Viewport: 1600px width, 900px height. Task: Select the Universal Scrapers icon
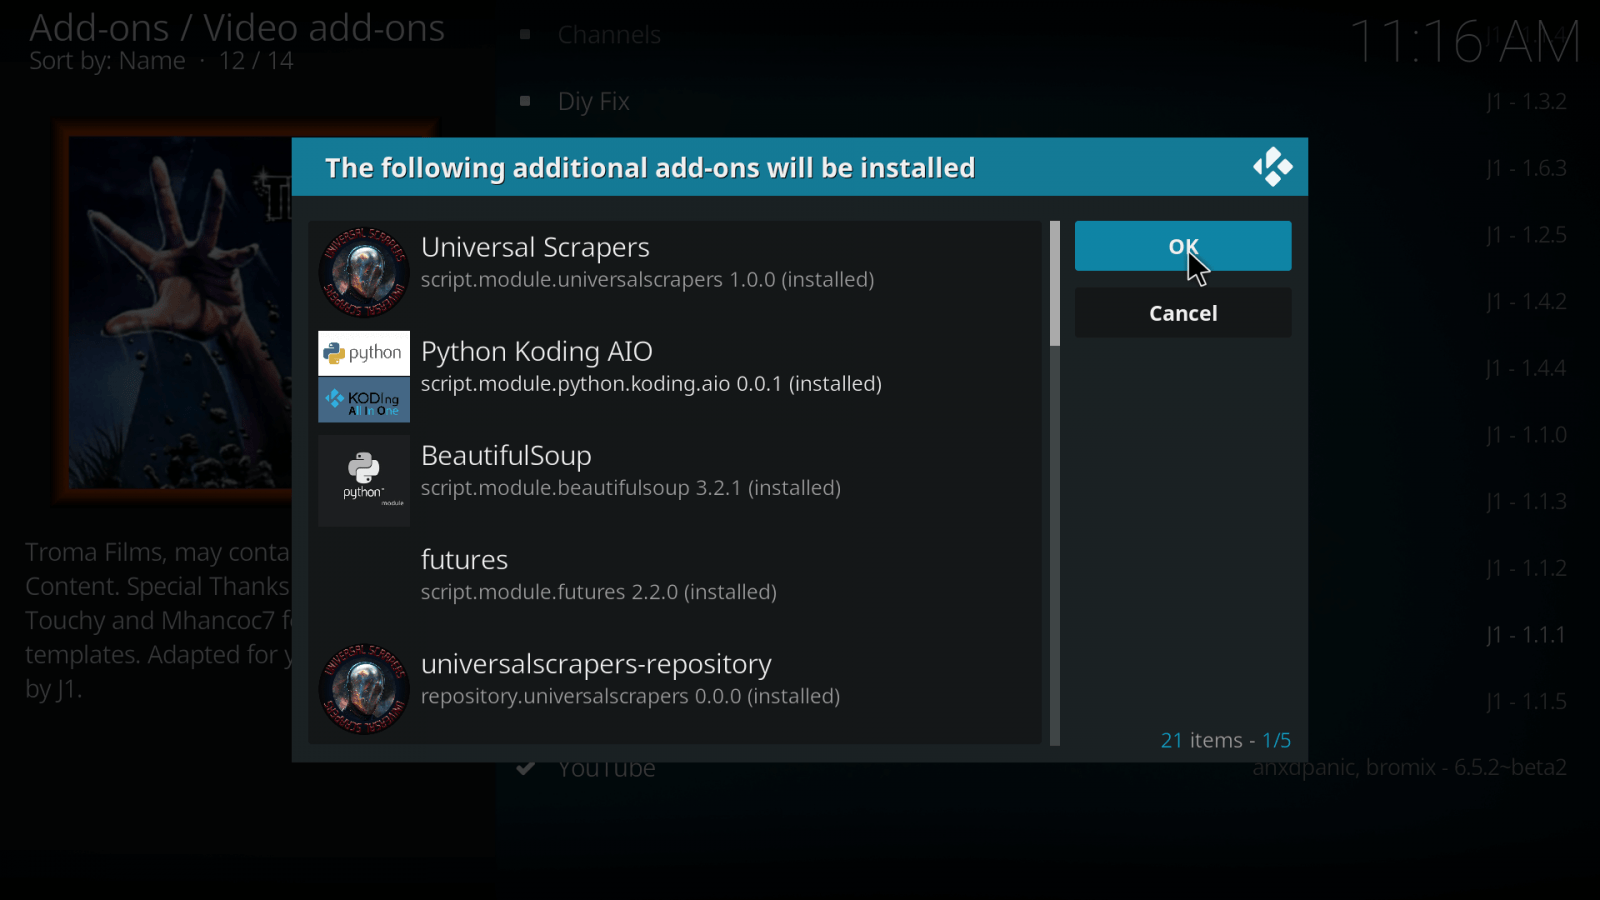pyautogui.click(x=364, y=272)
